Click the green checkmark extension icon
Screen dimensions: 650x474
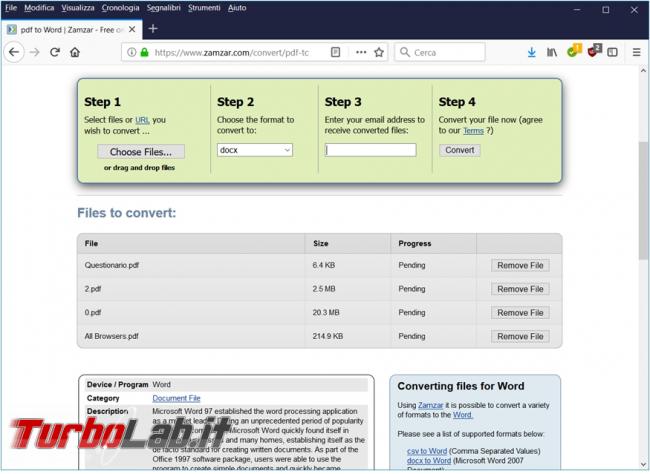(x=573, y=51)
